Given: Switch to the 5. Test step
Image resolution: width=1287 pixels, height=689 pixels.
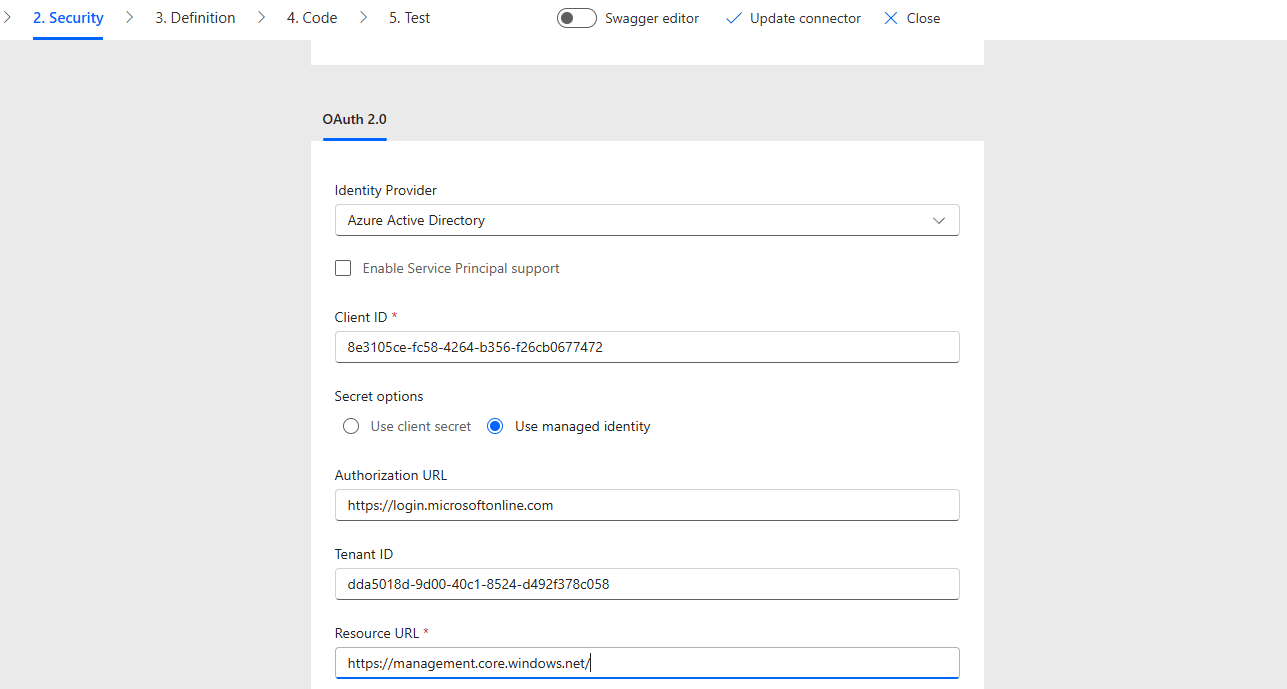Looking at the screenshot, I should 410,18.
